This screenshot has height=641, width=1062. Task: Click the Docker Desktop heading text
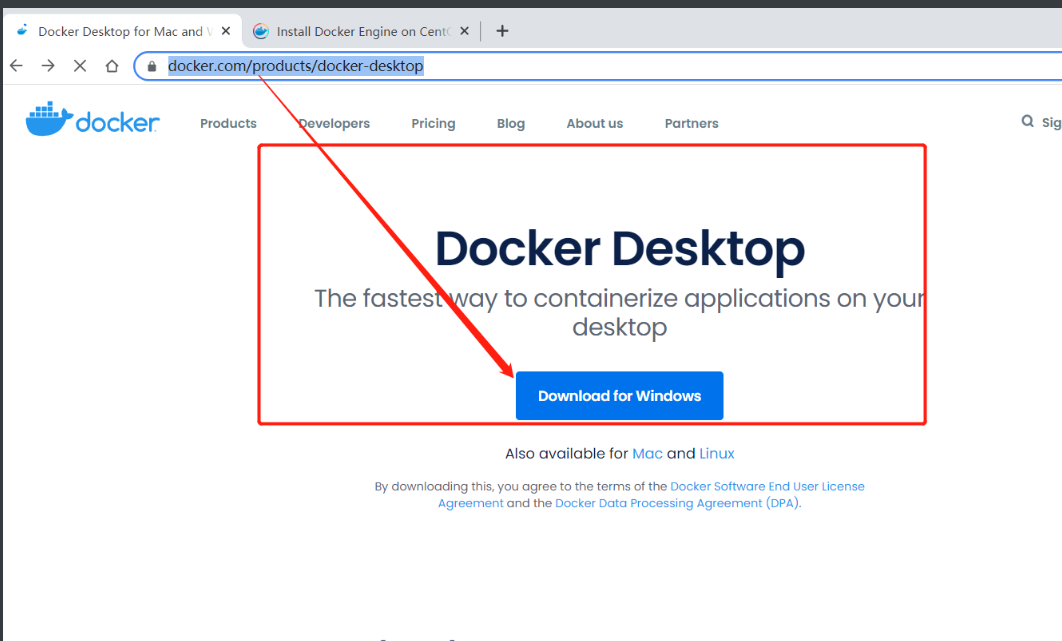tap(620, 248)
